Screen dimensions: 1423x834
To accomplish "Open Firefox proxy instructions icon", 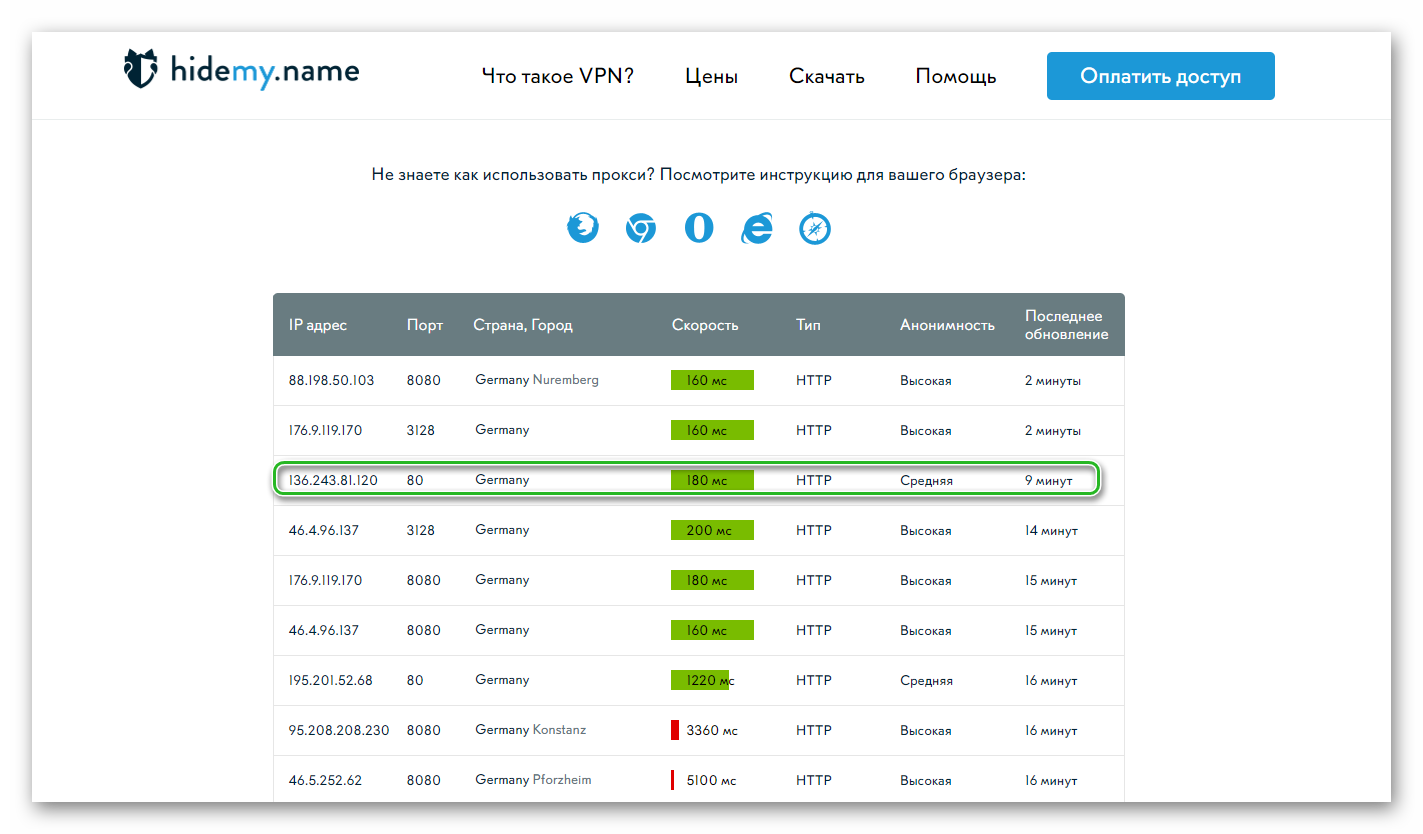I will point(583,229).
